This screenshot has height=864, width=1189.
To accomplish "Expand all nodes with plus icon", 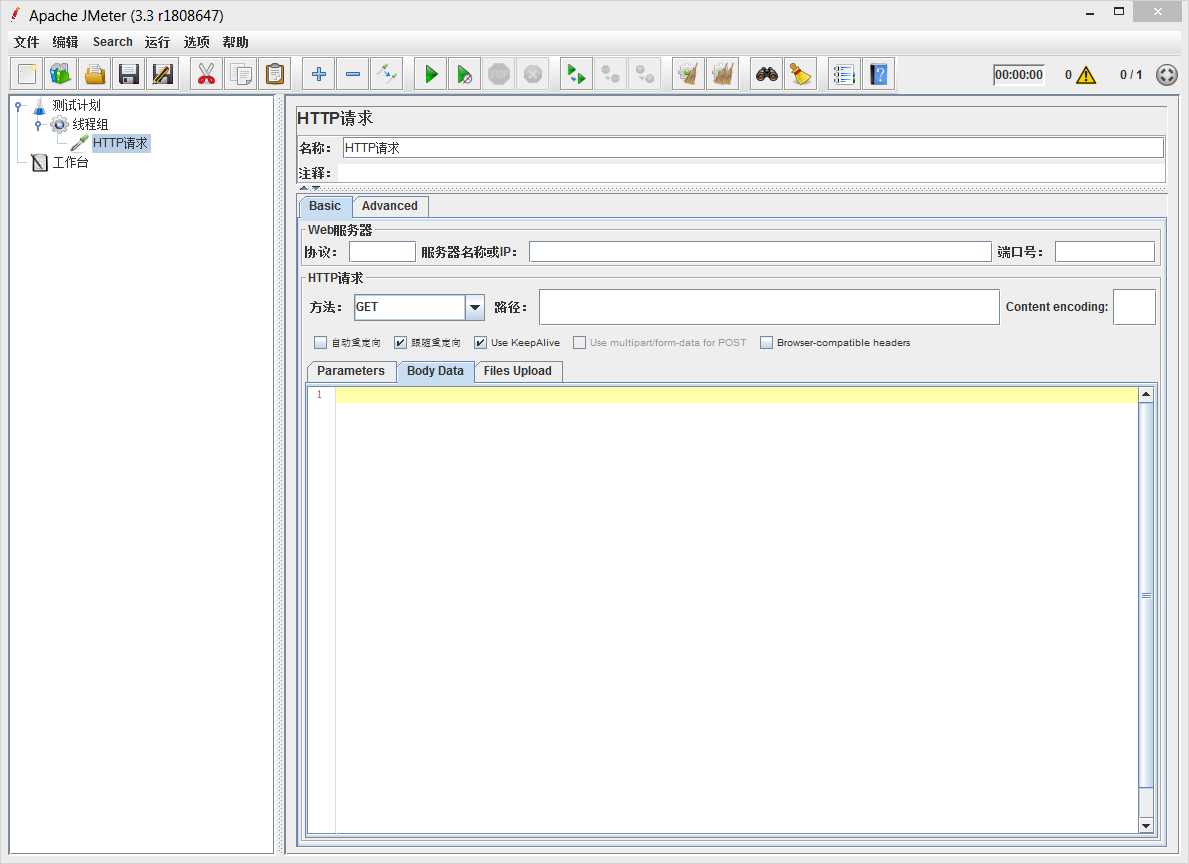I will (x=318, y=74).
